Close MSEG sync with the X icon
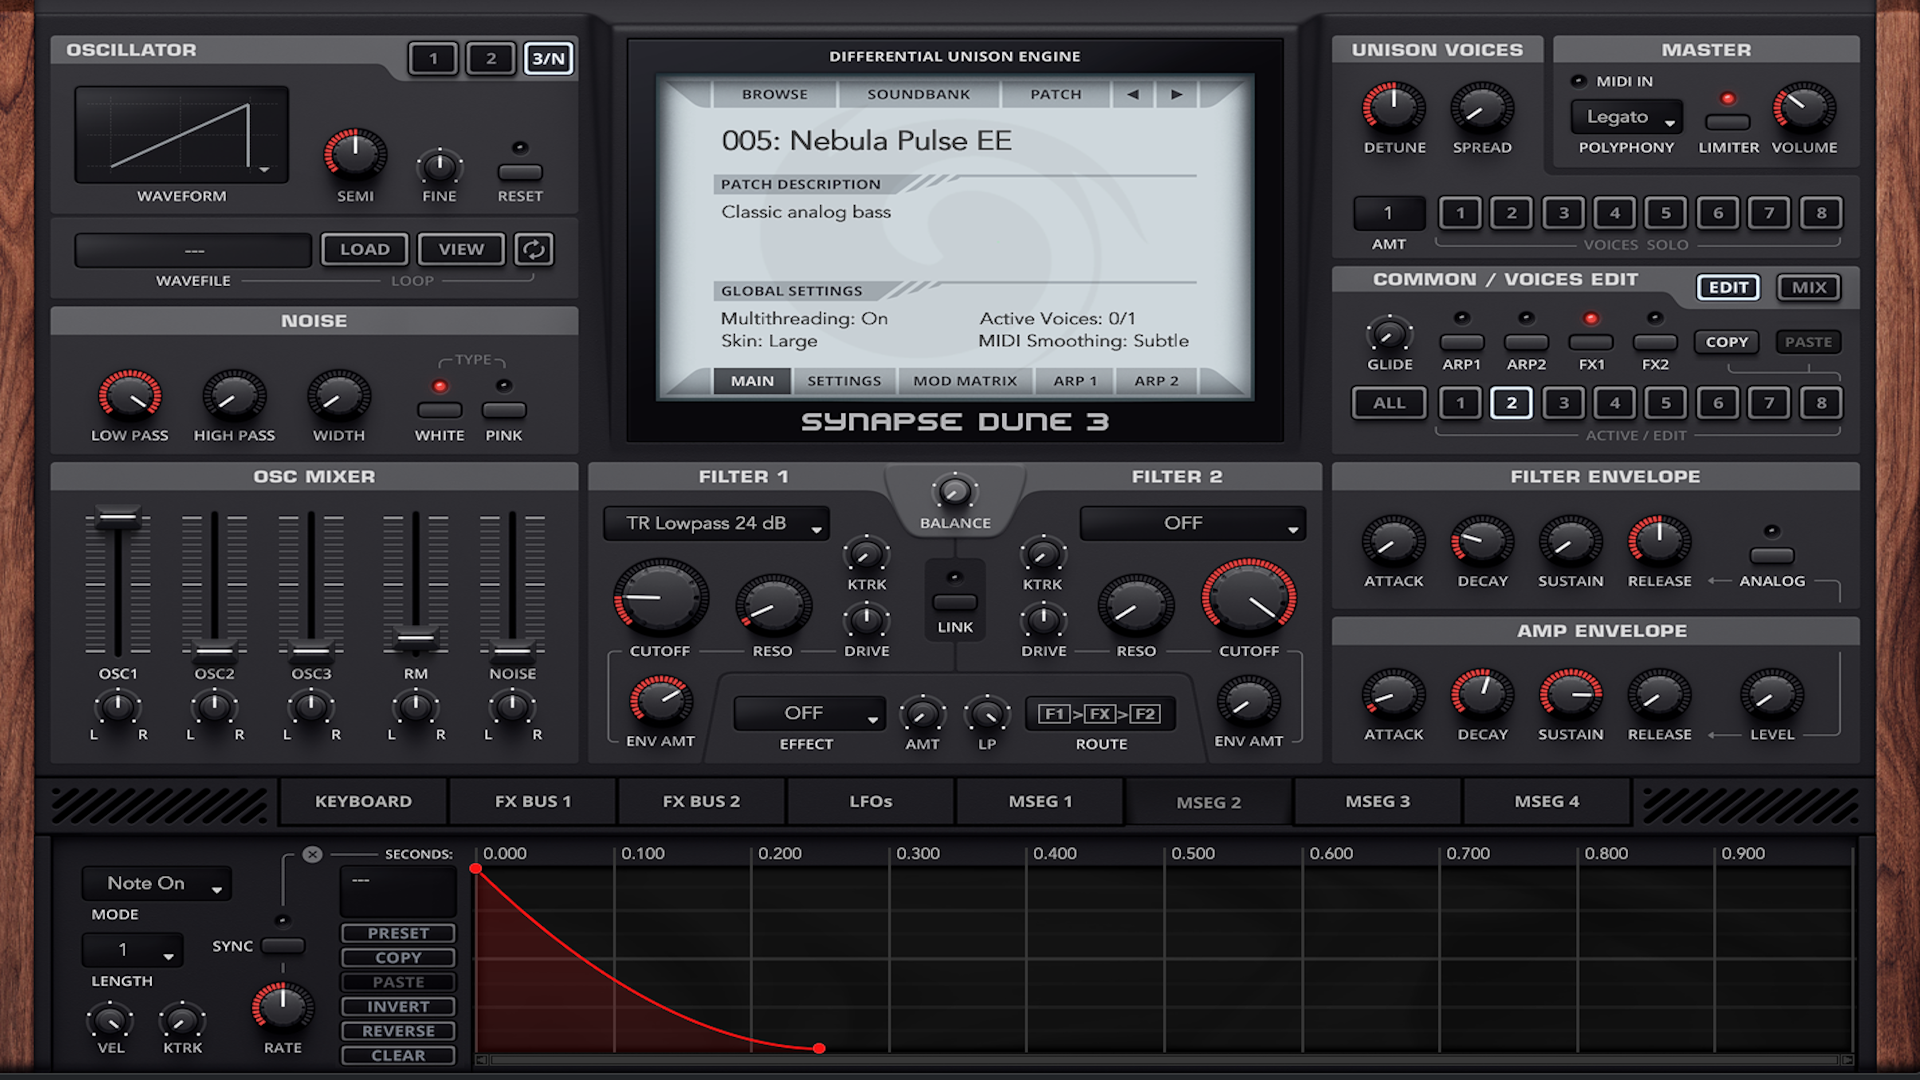 tap(312, 854)
